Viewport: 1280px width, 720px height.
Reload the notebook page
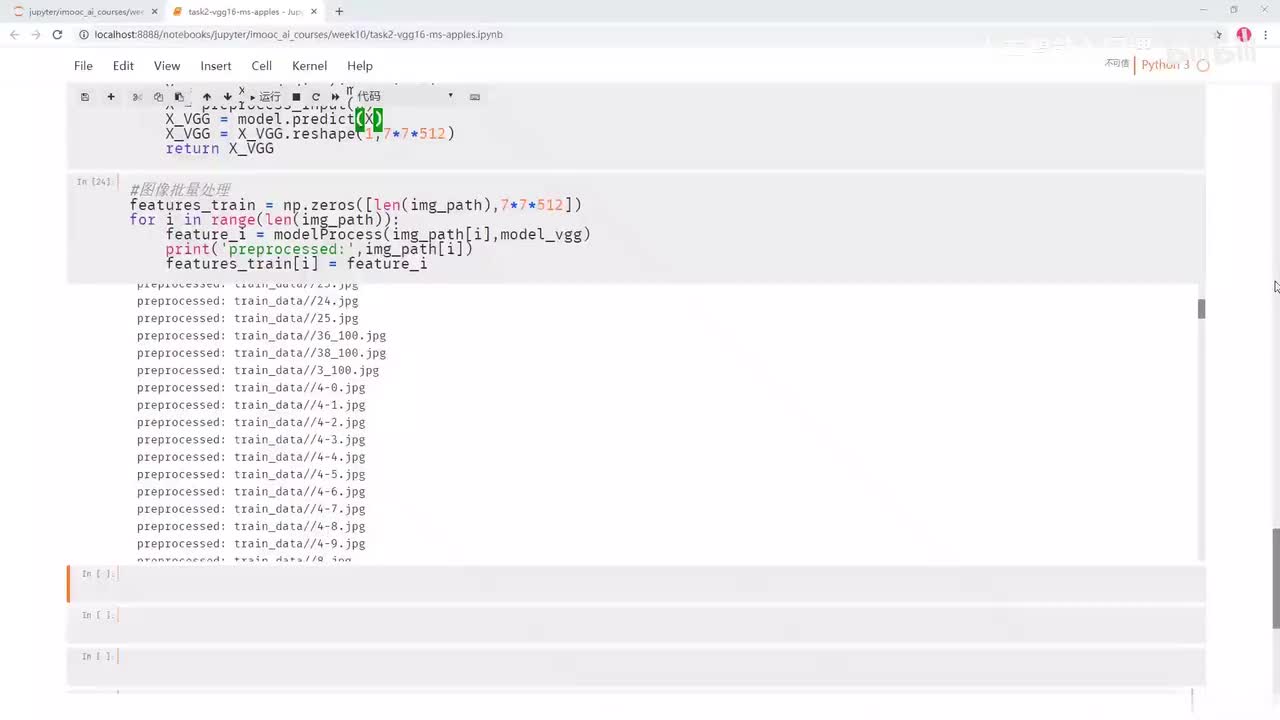(57, 34)
